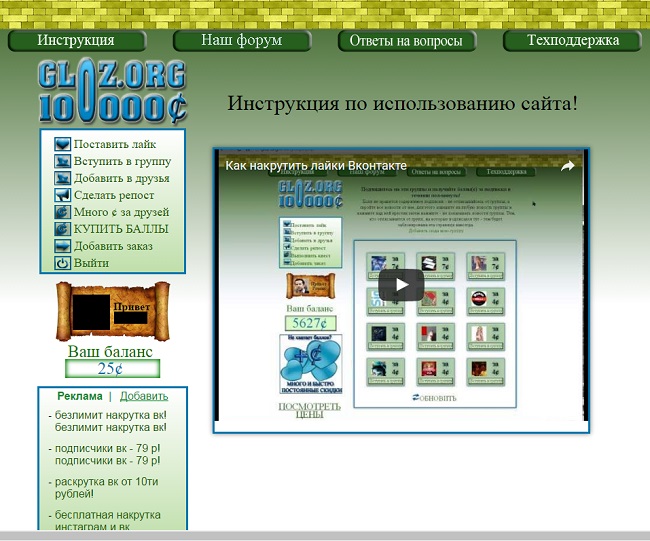
Task: Click the 25¢ balance field
Action: pos(112,369)
